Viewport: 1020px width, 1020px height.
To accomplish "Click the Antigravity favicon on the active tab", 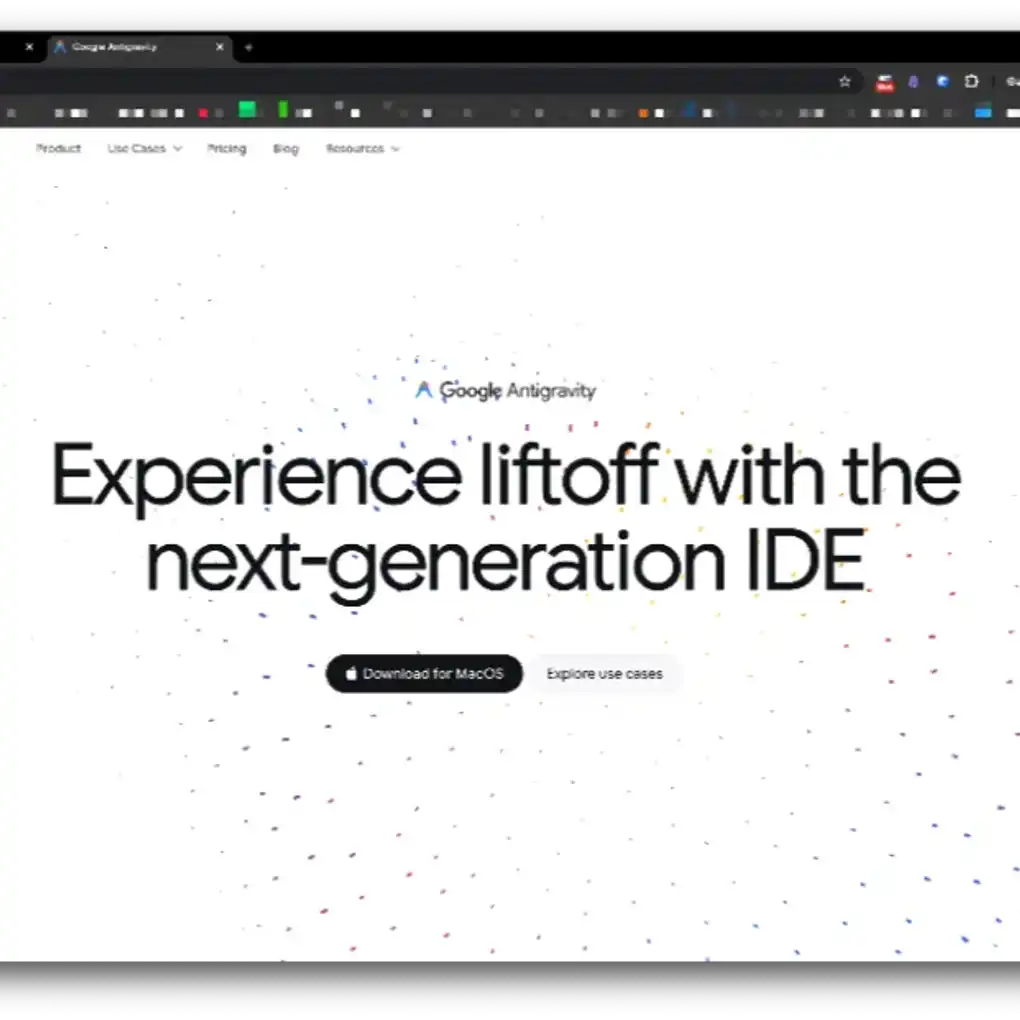I will pyautogui.click(x=60, y=47).
